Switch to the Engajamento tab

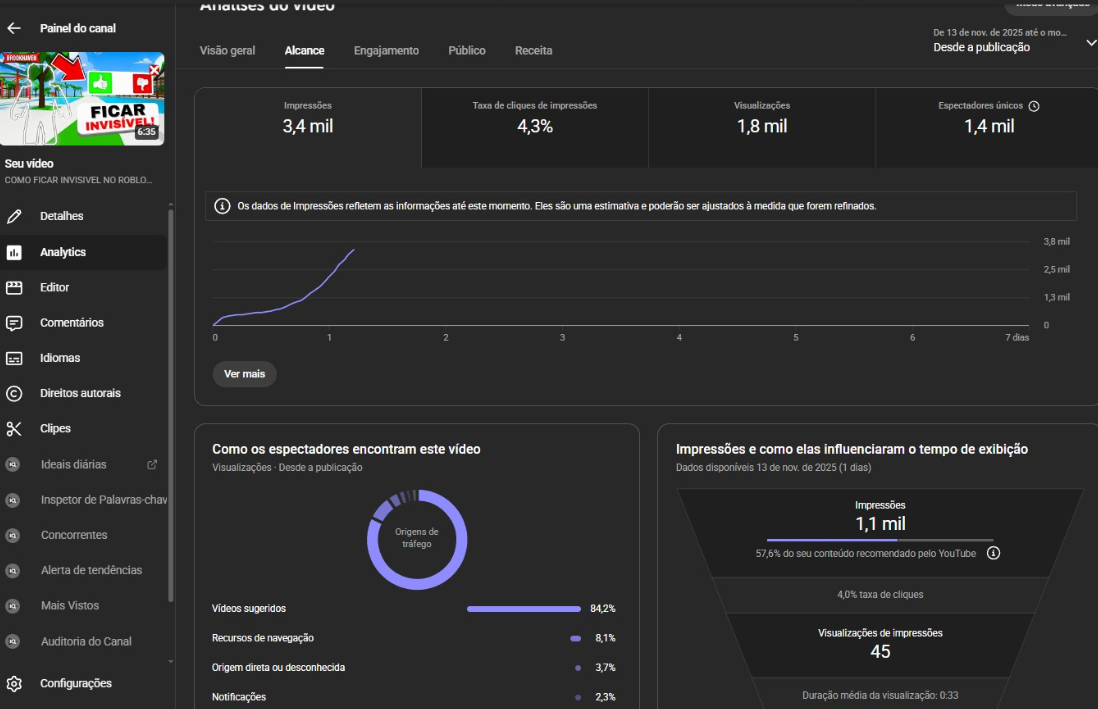[386, 50]
